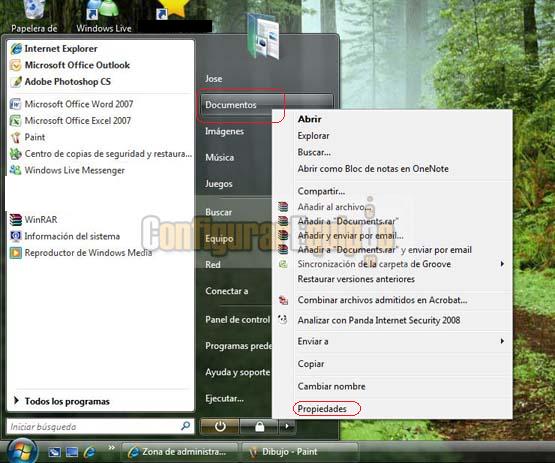Click Panda icon beside Analizar con Panda
Viewport: 555px width, 463px height.
point(283,320)
